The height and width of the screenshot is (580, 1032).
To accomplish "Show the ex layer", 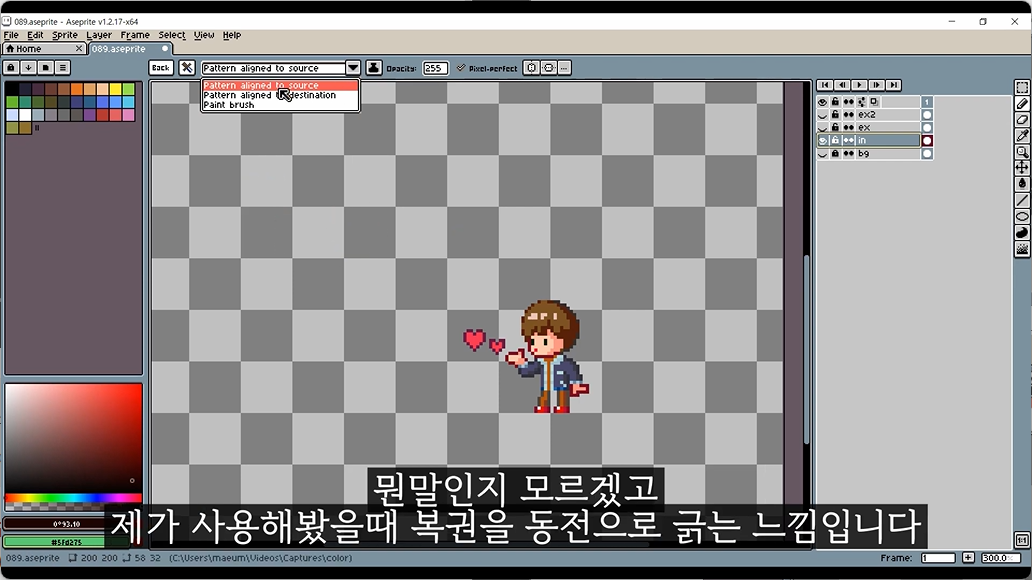I will [823, 128].
